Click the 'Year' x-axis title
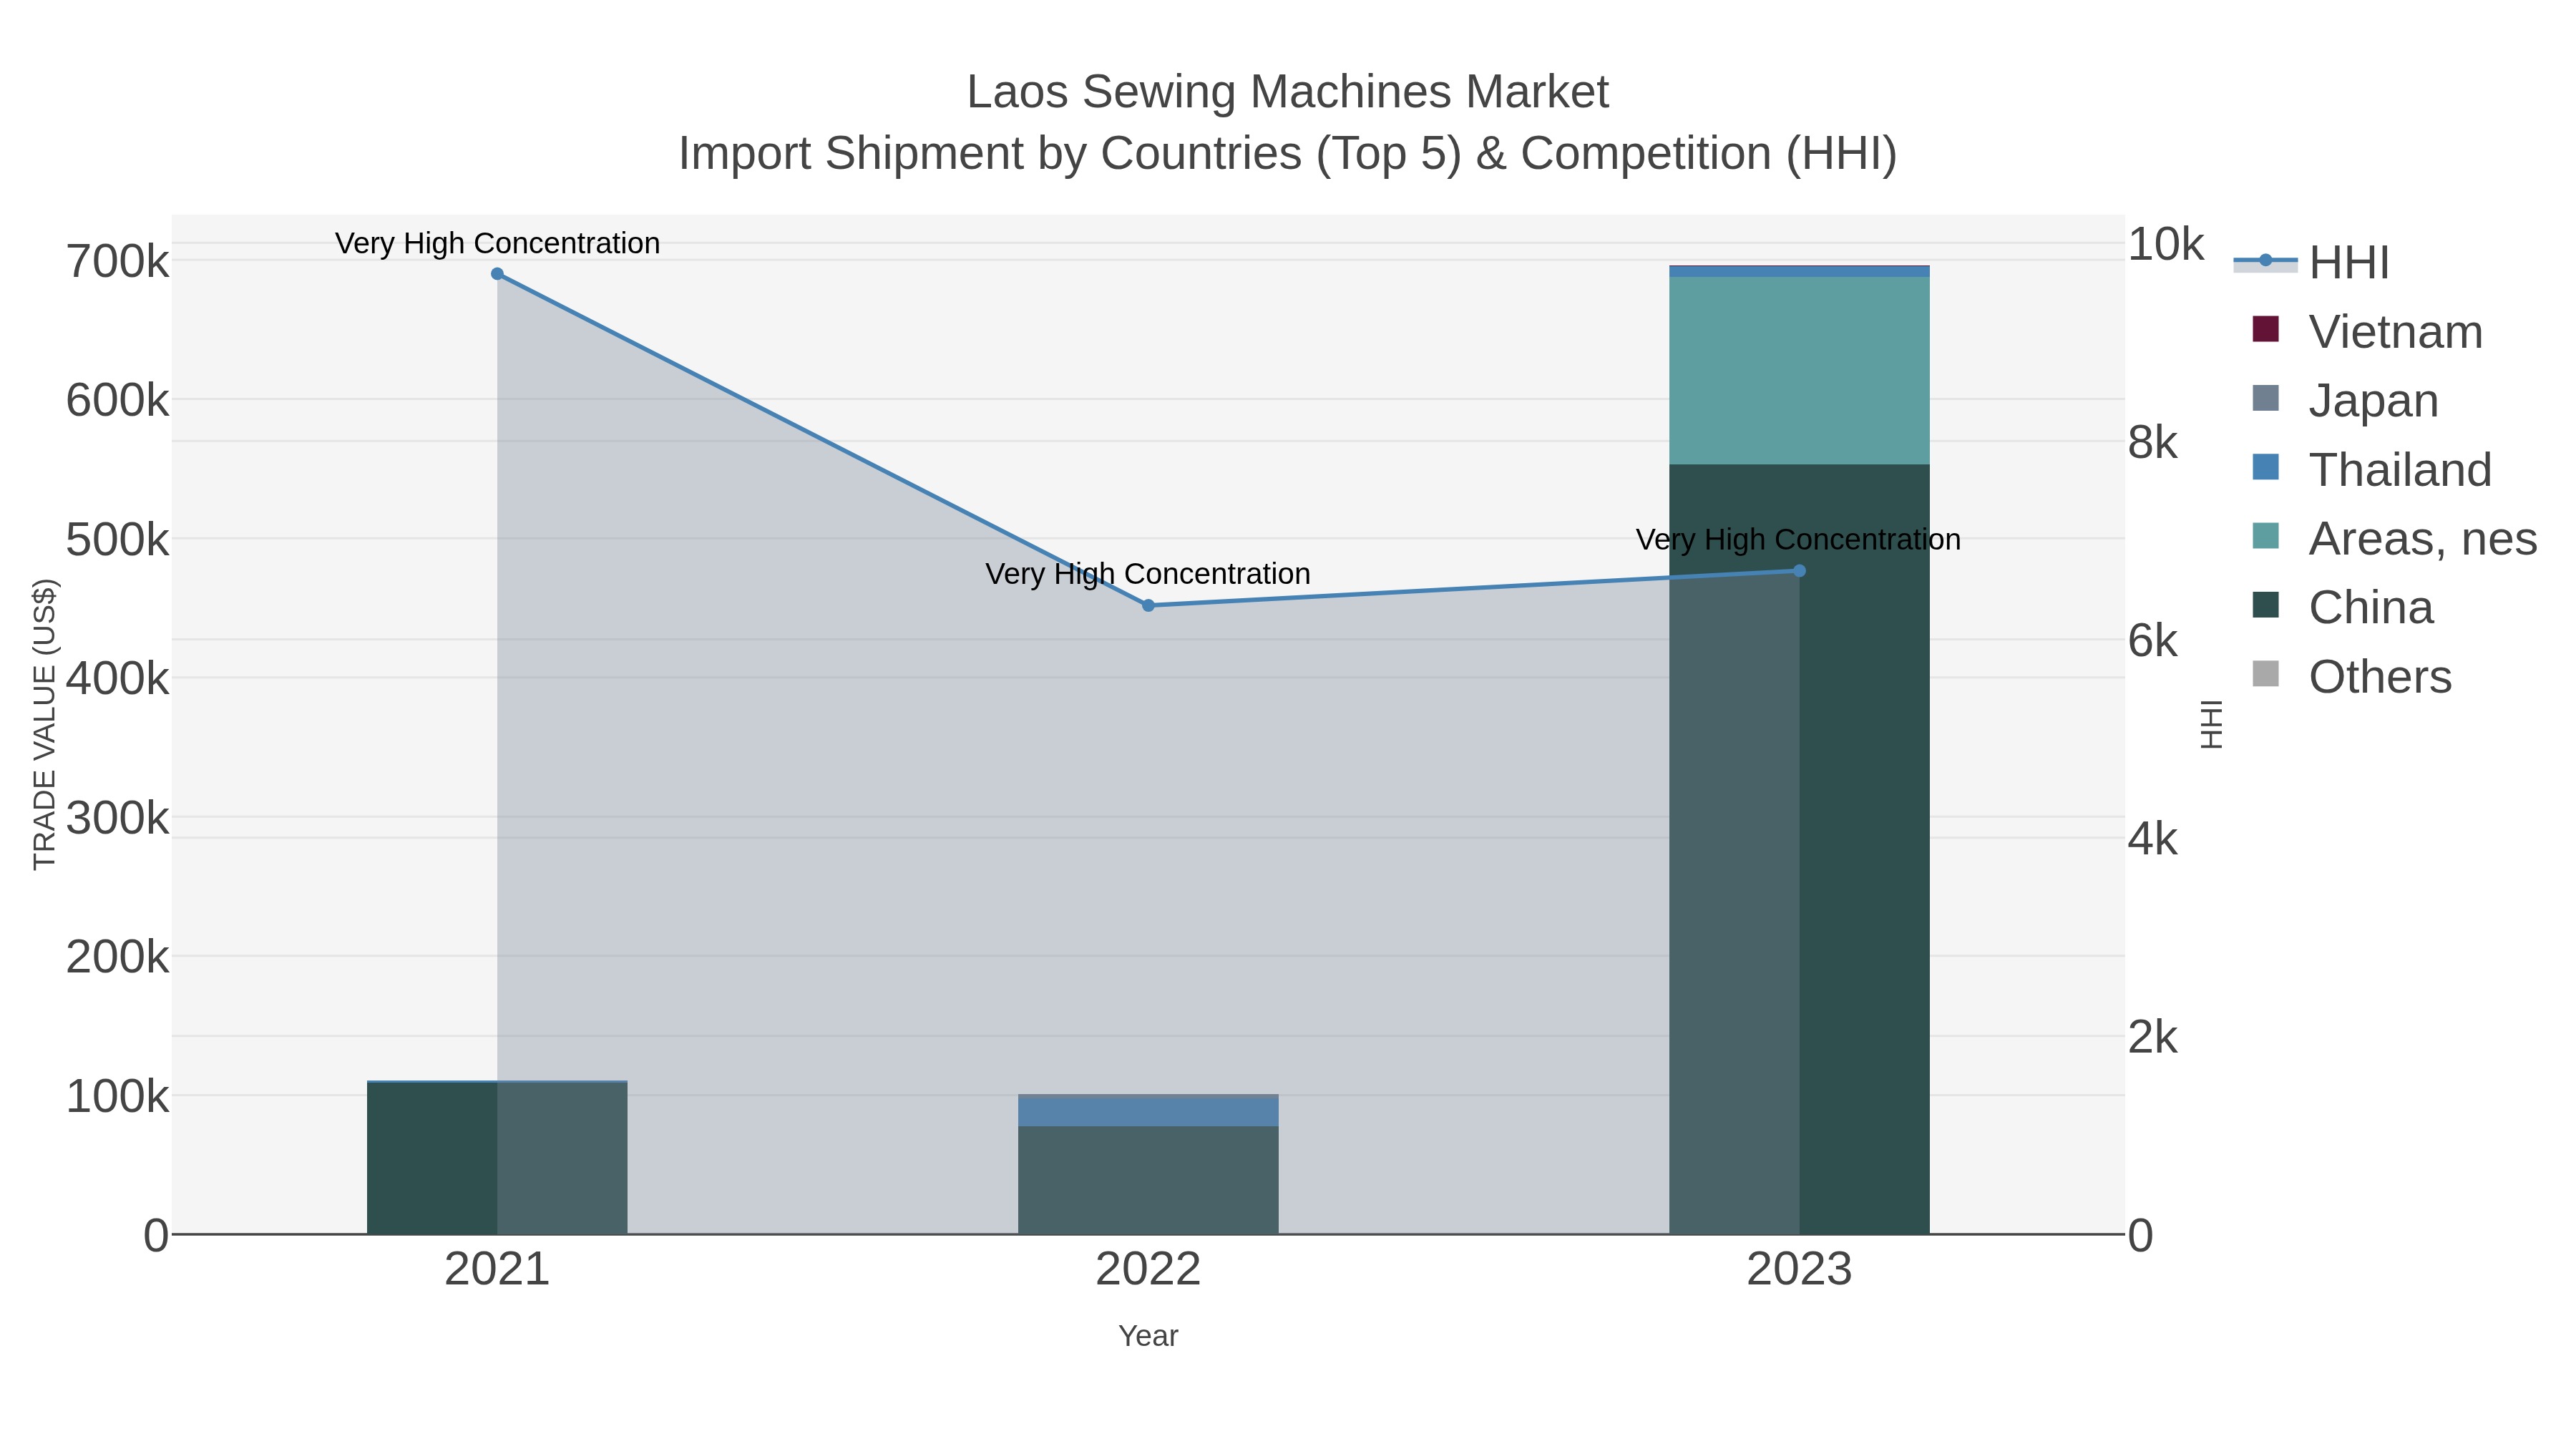Viewport: 2576px width, 1449px height. (x=1148, y=1336)
